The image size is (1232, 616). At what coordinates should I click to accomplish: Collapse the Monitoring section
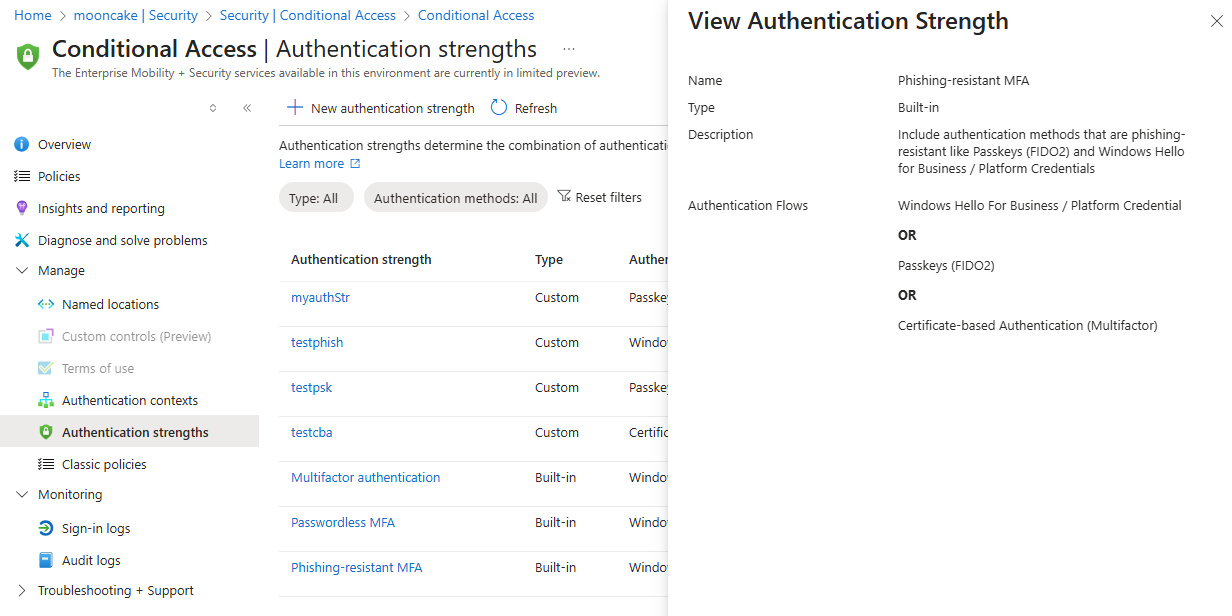[22, 495]
